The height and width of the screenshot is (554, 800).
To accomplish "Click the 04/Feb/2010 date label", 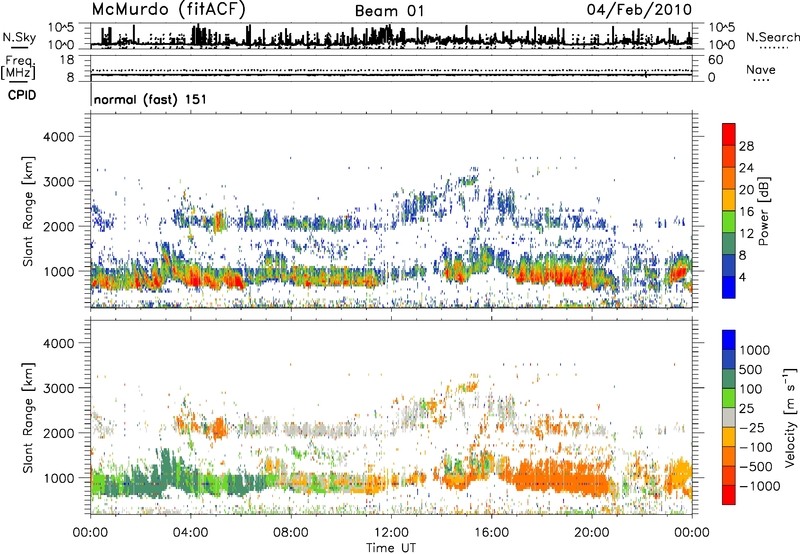I will [x=639, y=10].
